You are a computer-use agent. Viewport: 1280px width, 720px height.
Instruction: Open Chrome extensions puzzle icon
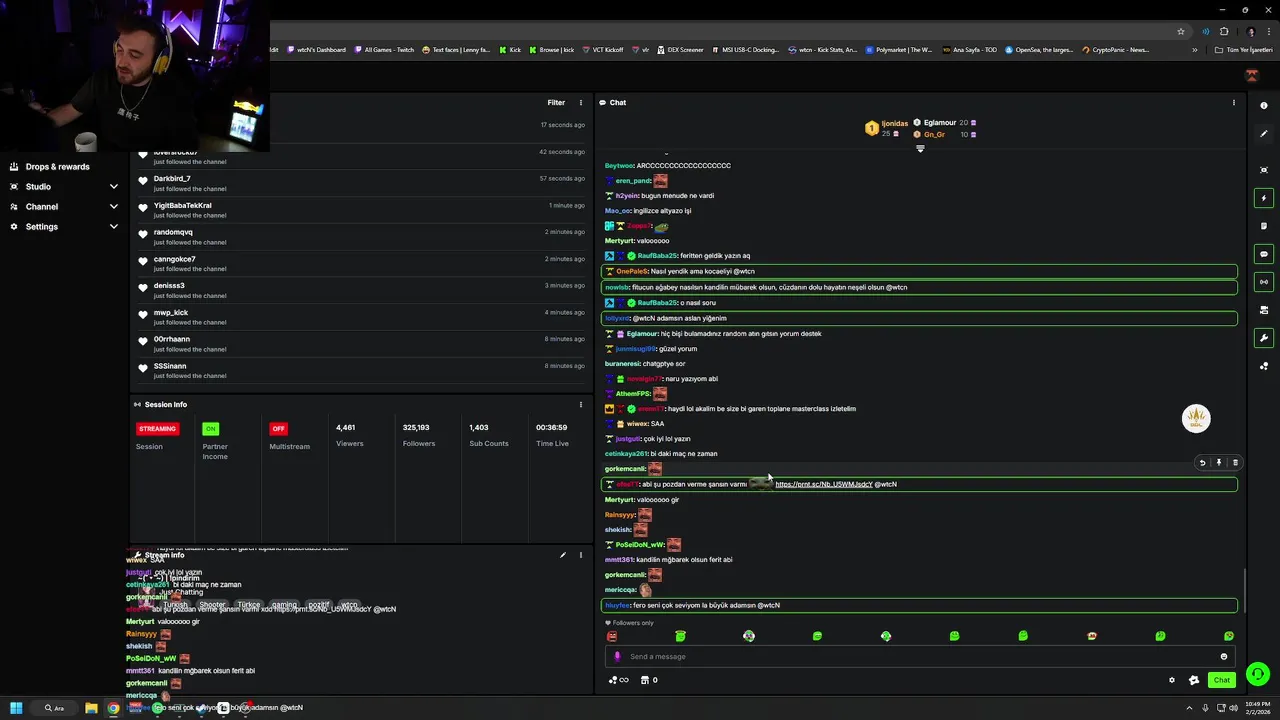pos(1224,31)
